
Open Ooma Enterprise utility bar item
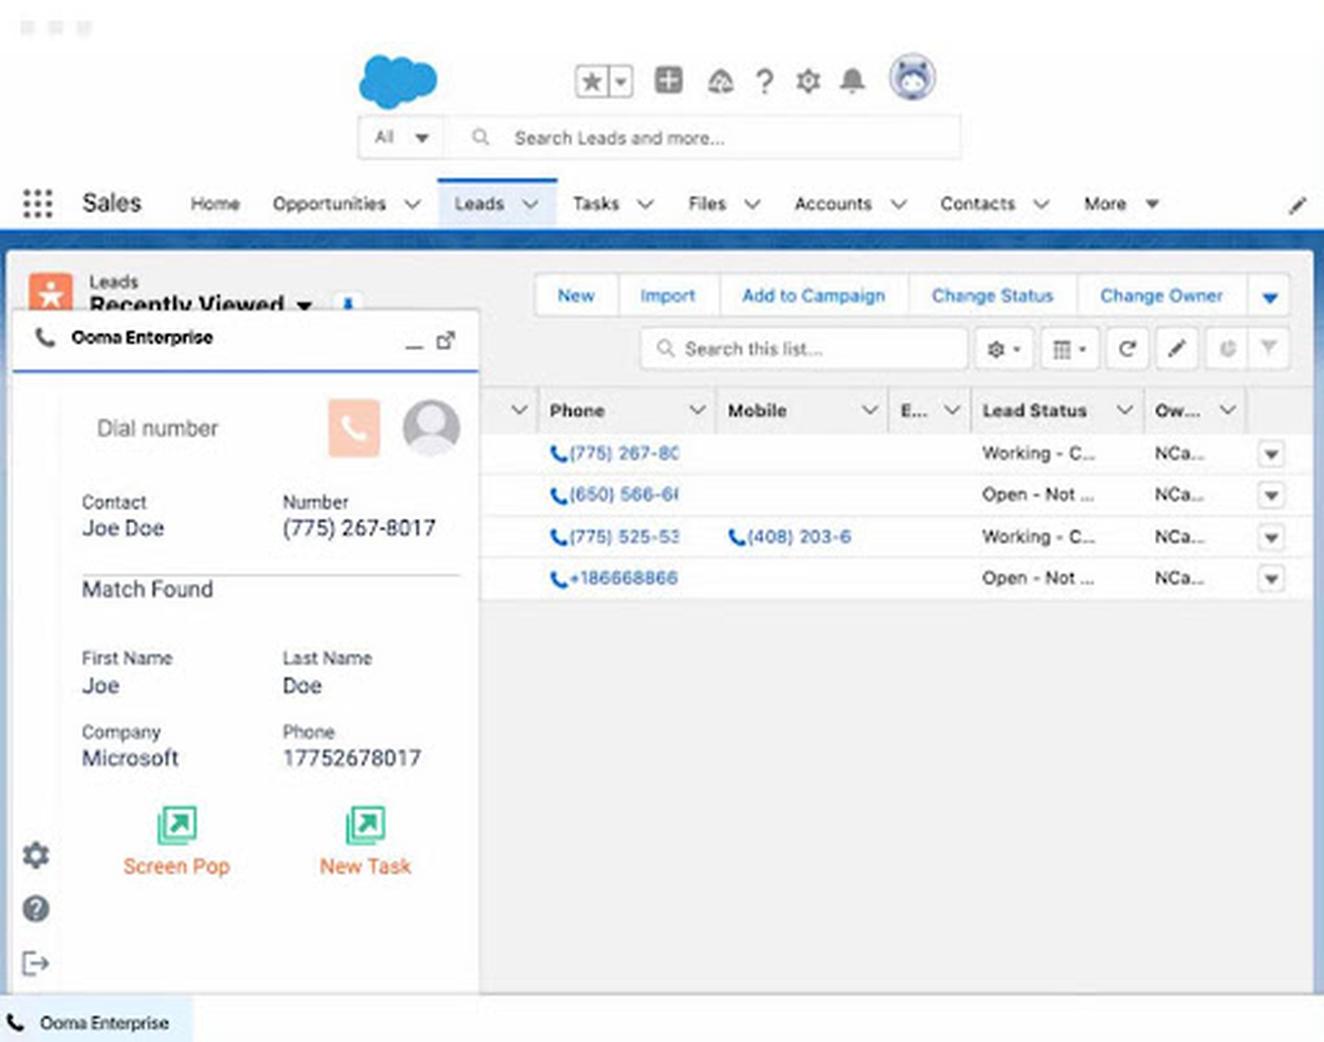click(96, 1023)
